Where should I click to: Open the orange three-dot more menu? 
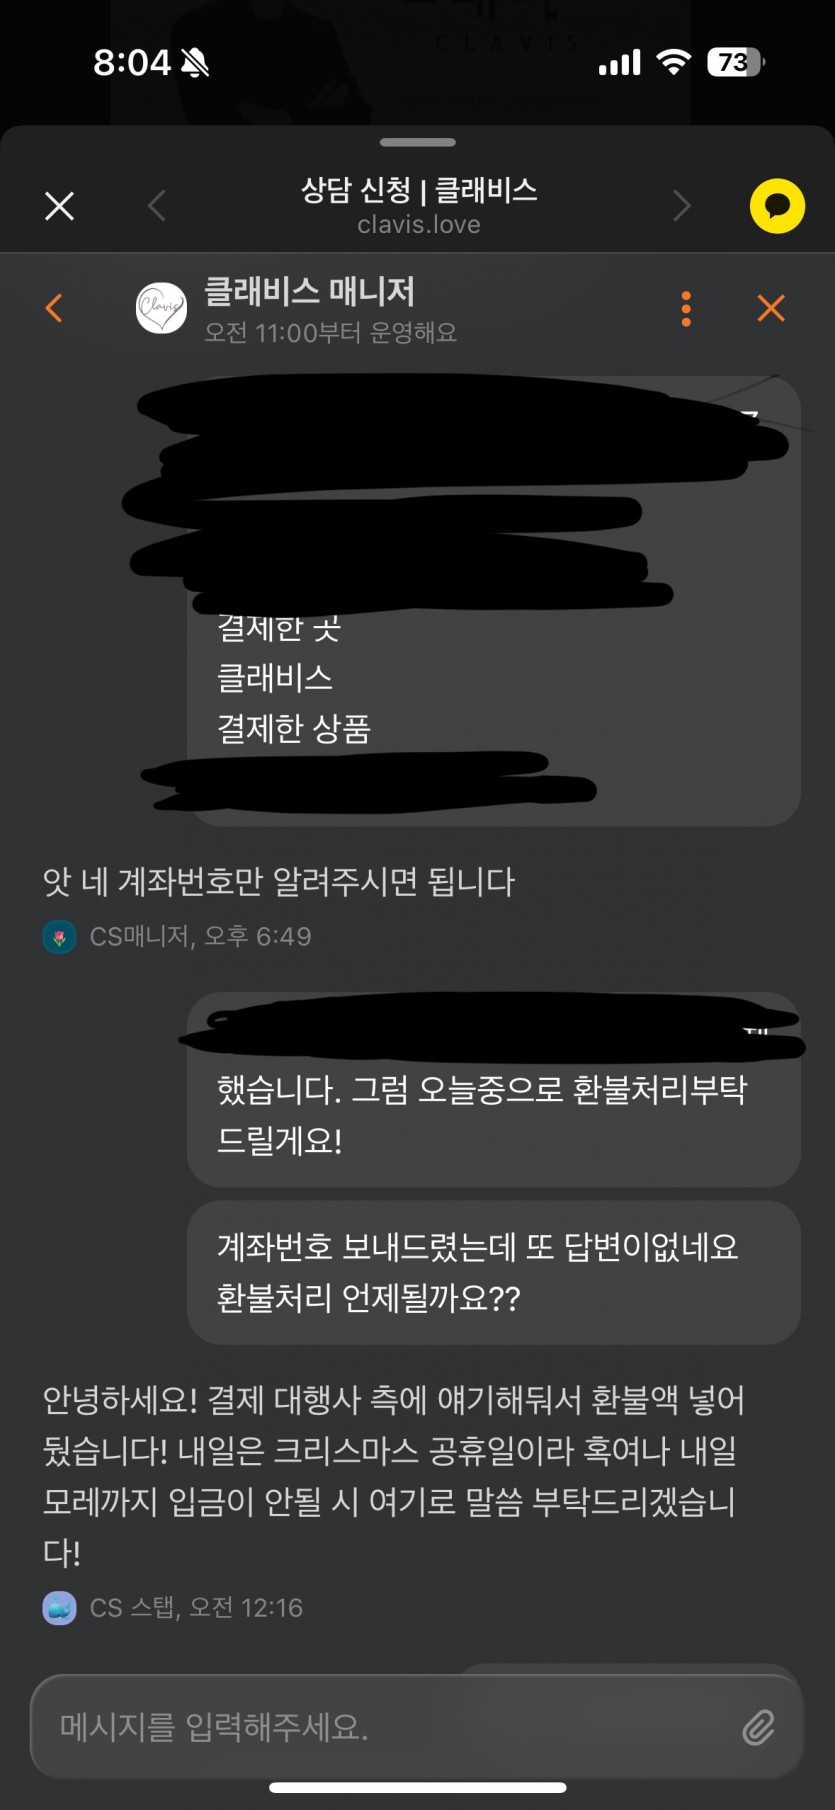coord(686,308)
